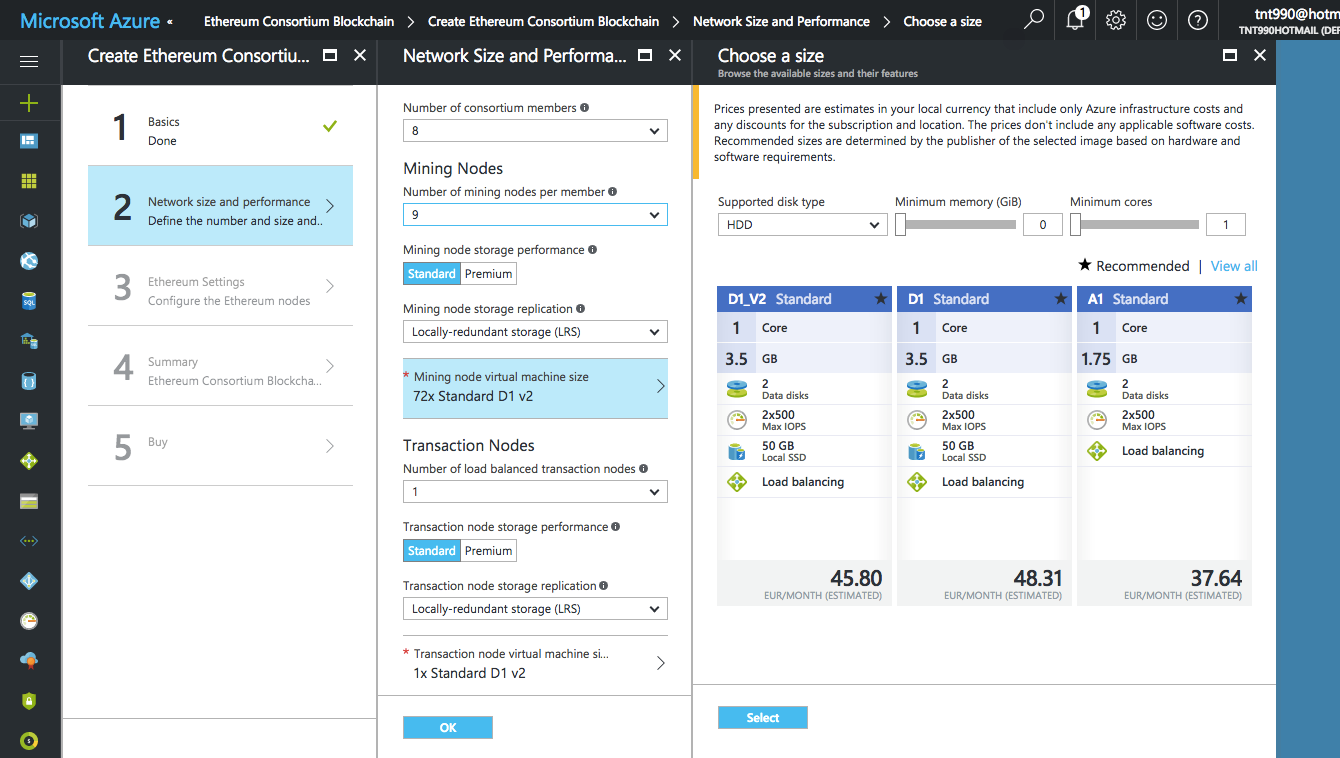Show info for Mining node storage performance
Image resolution: width=1340 pixels, height=758 pixels.
(593, 250)
